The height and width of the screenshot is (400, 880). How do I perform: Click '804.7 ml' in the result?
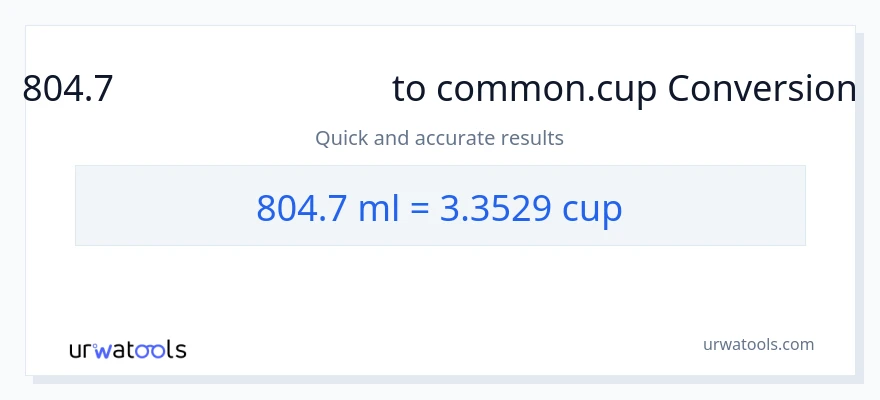(x=322, y=207)
